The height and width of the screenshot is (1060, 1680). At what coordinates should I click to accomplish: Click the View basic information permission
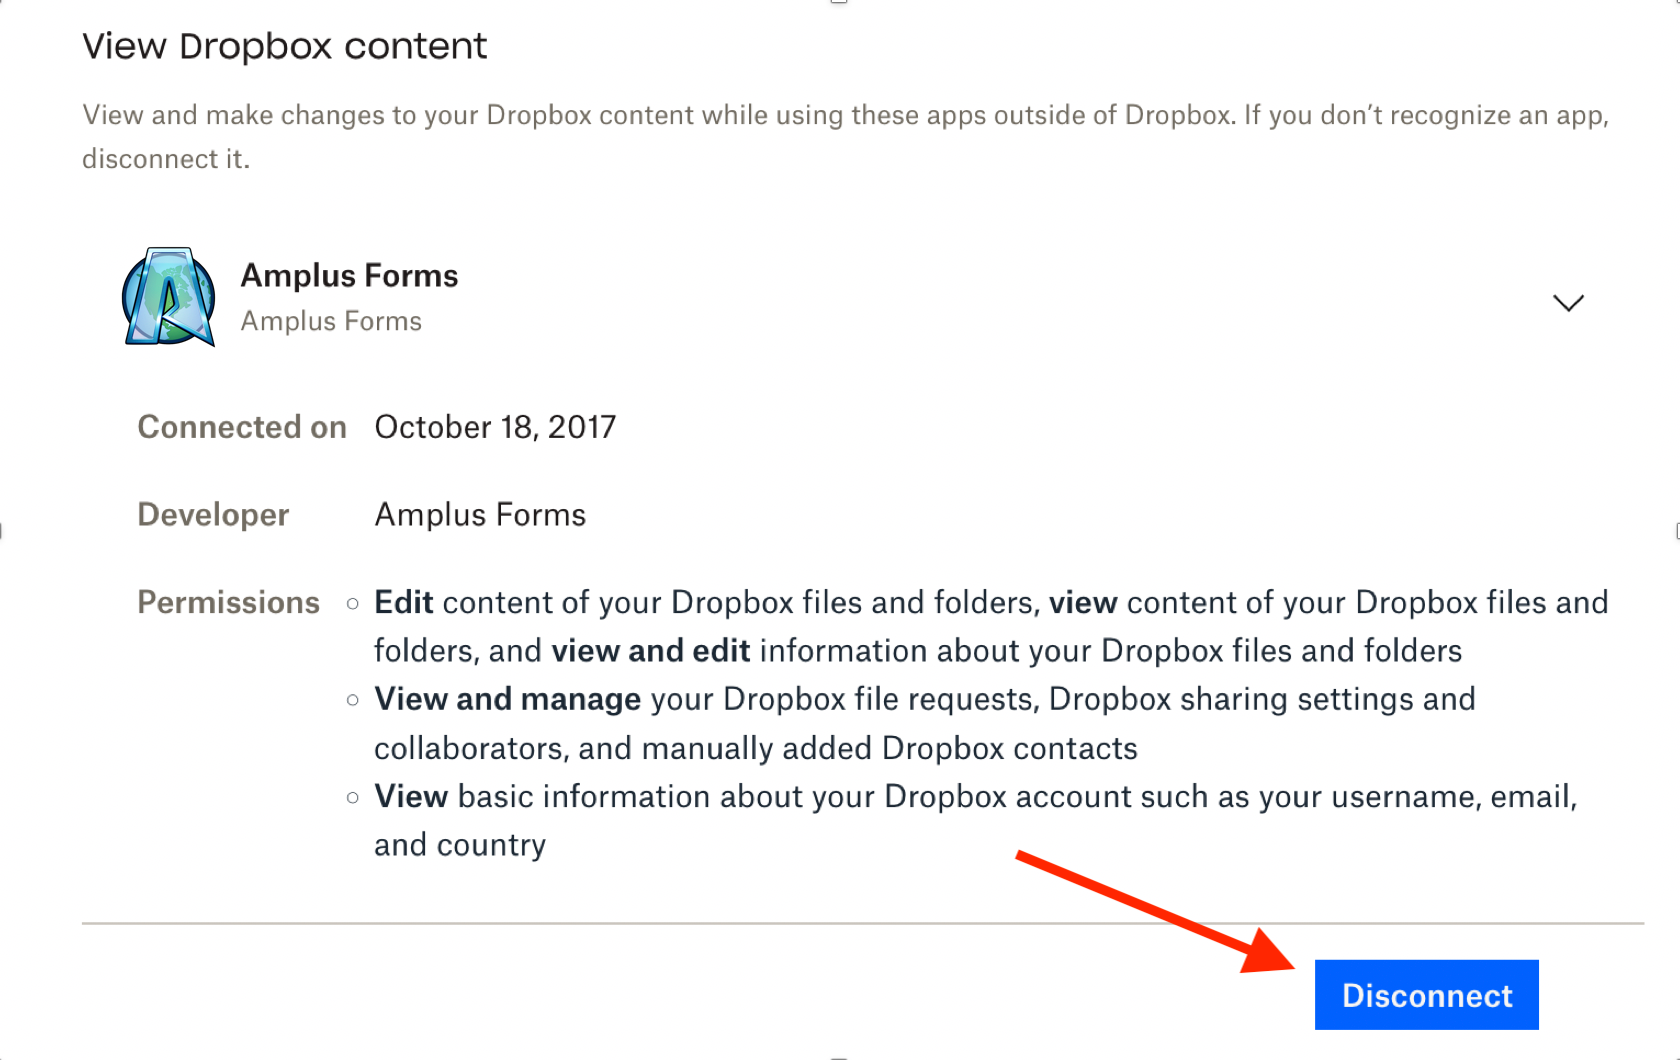[x=976, y=821]
